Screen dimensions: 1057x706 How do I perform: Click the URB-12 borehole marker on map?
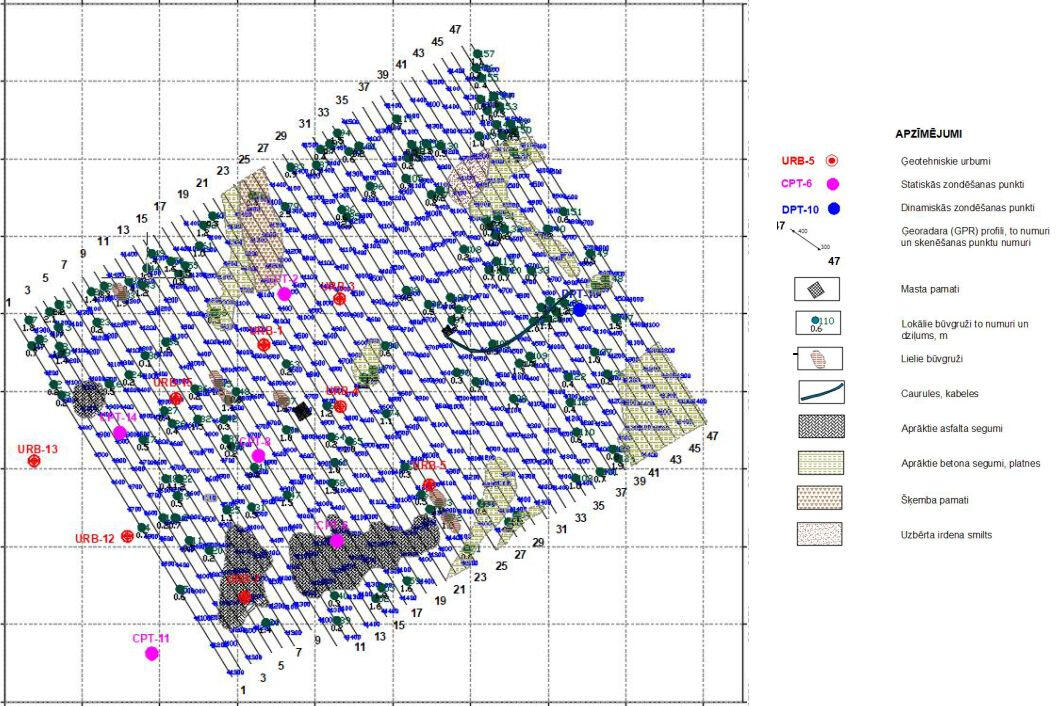(x=127, y=537)
